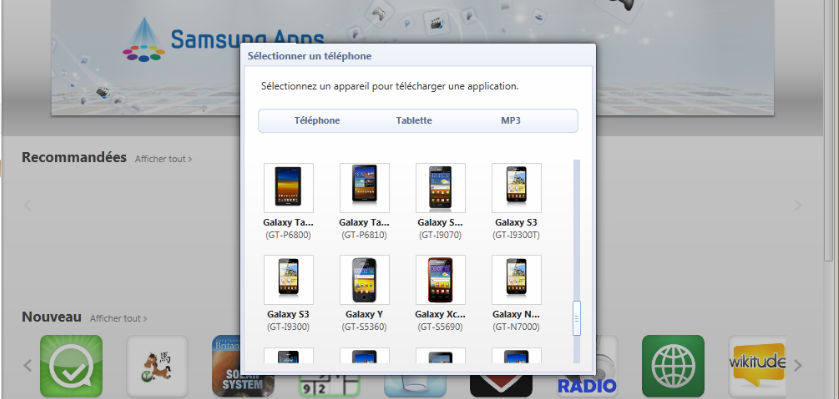
Task: Click the device list scrollbar thumb
Action: tap(576, 318)
